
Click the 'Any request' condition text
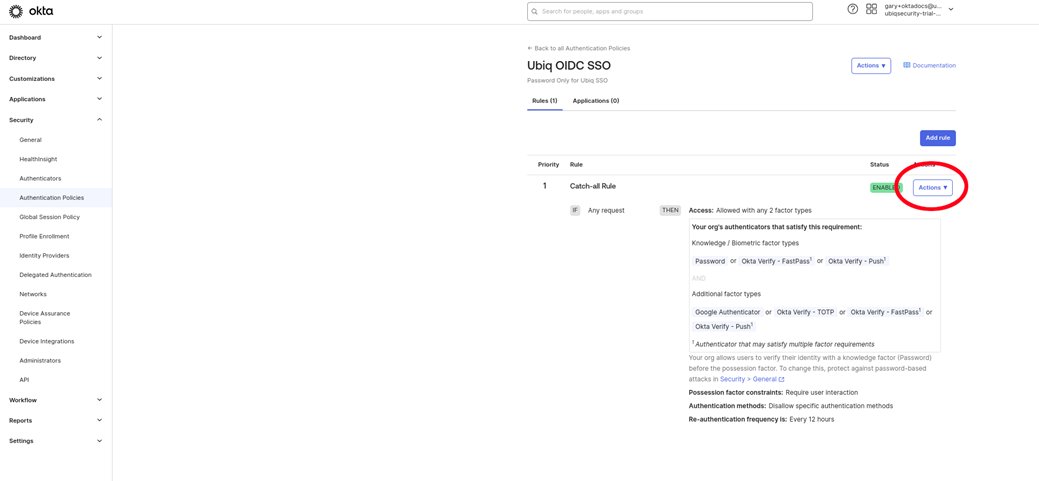click(x=606, y=211)
